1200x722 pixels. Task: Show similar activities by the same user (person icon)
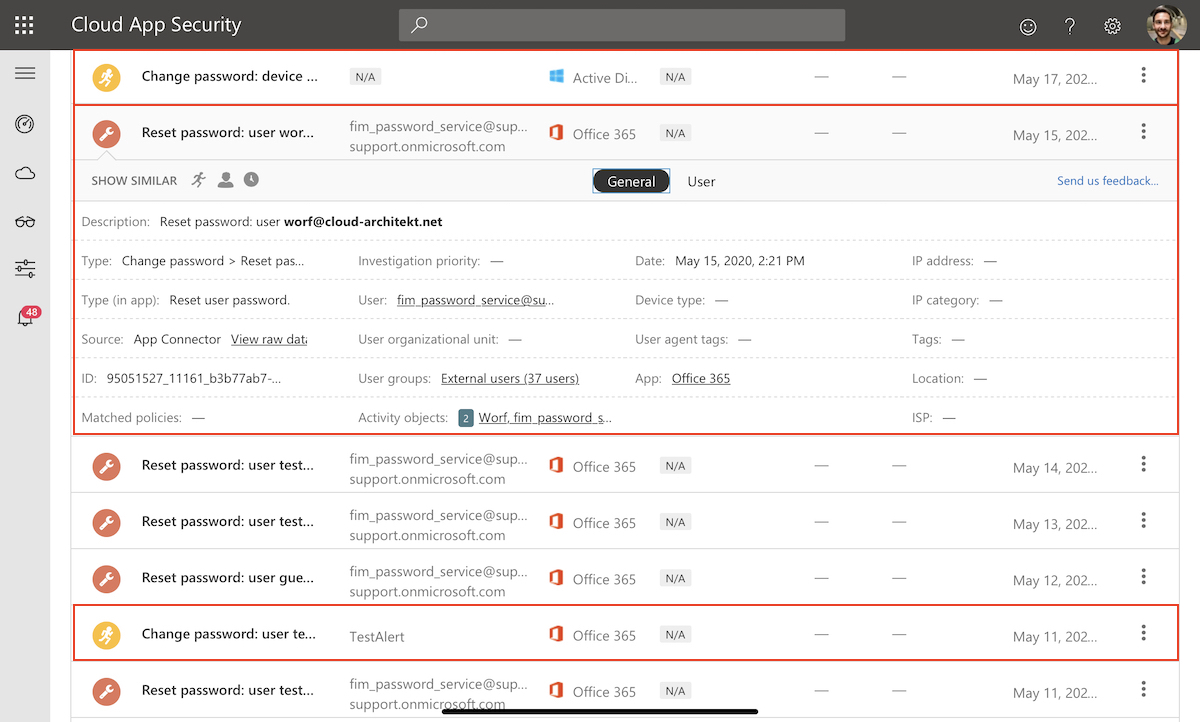coord(226,180)
